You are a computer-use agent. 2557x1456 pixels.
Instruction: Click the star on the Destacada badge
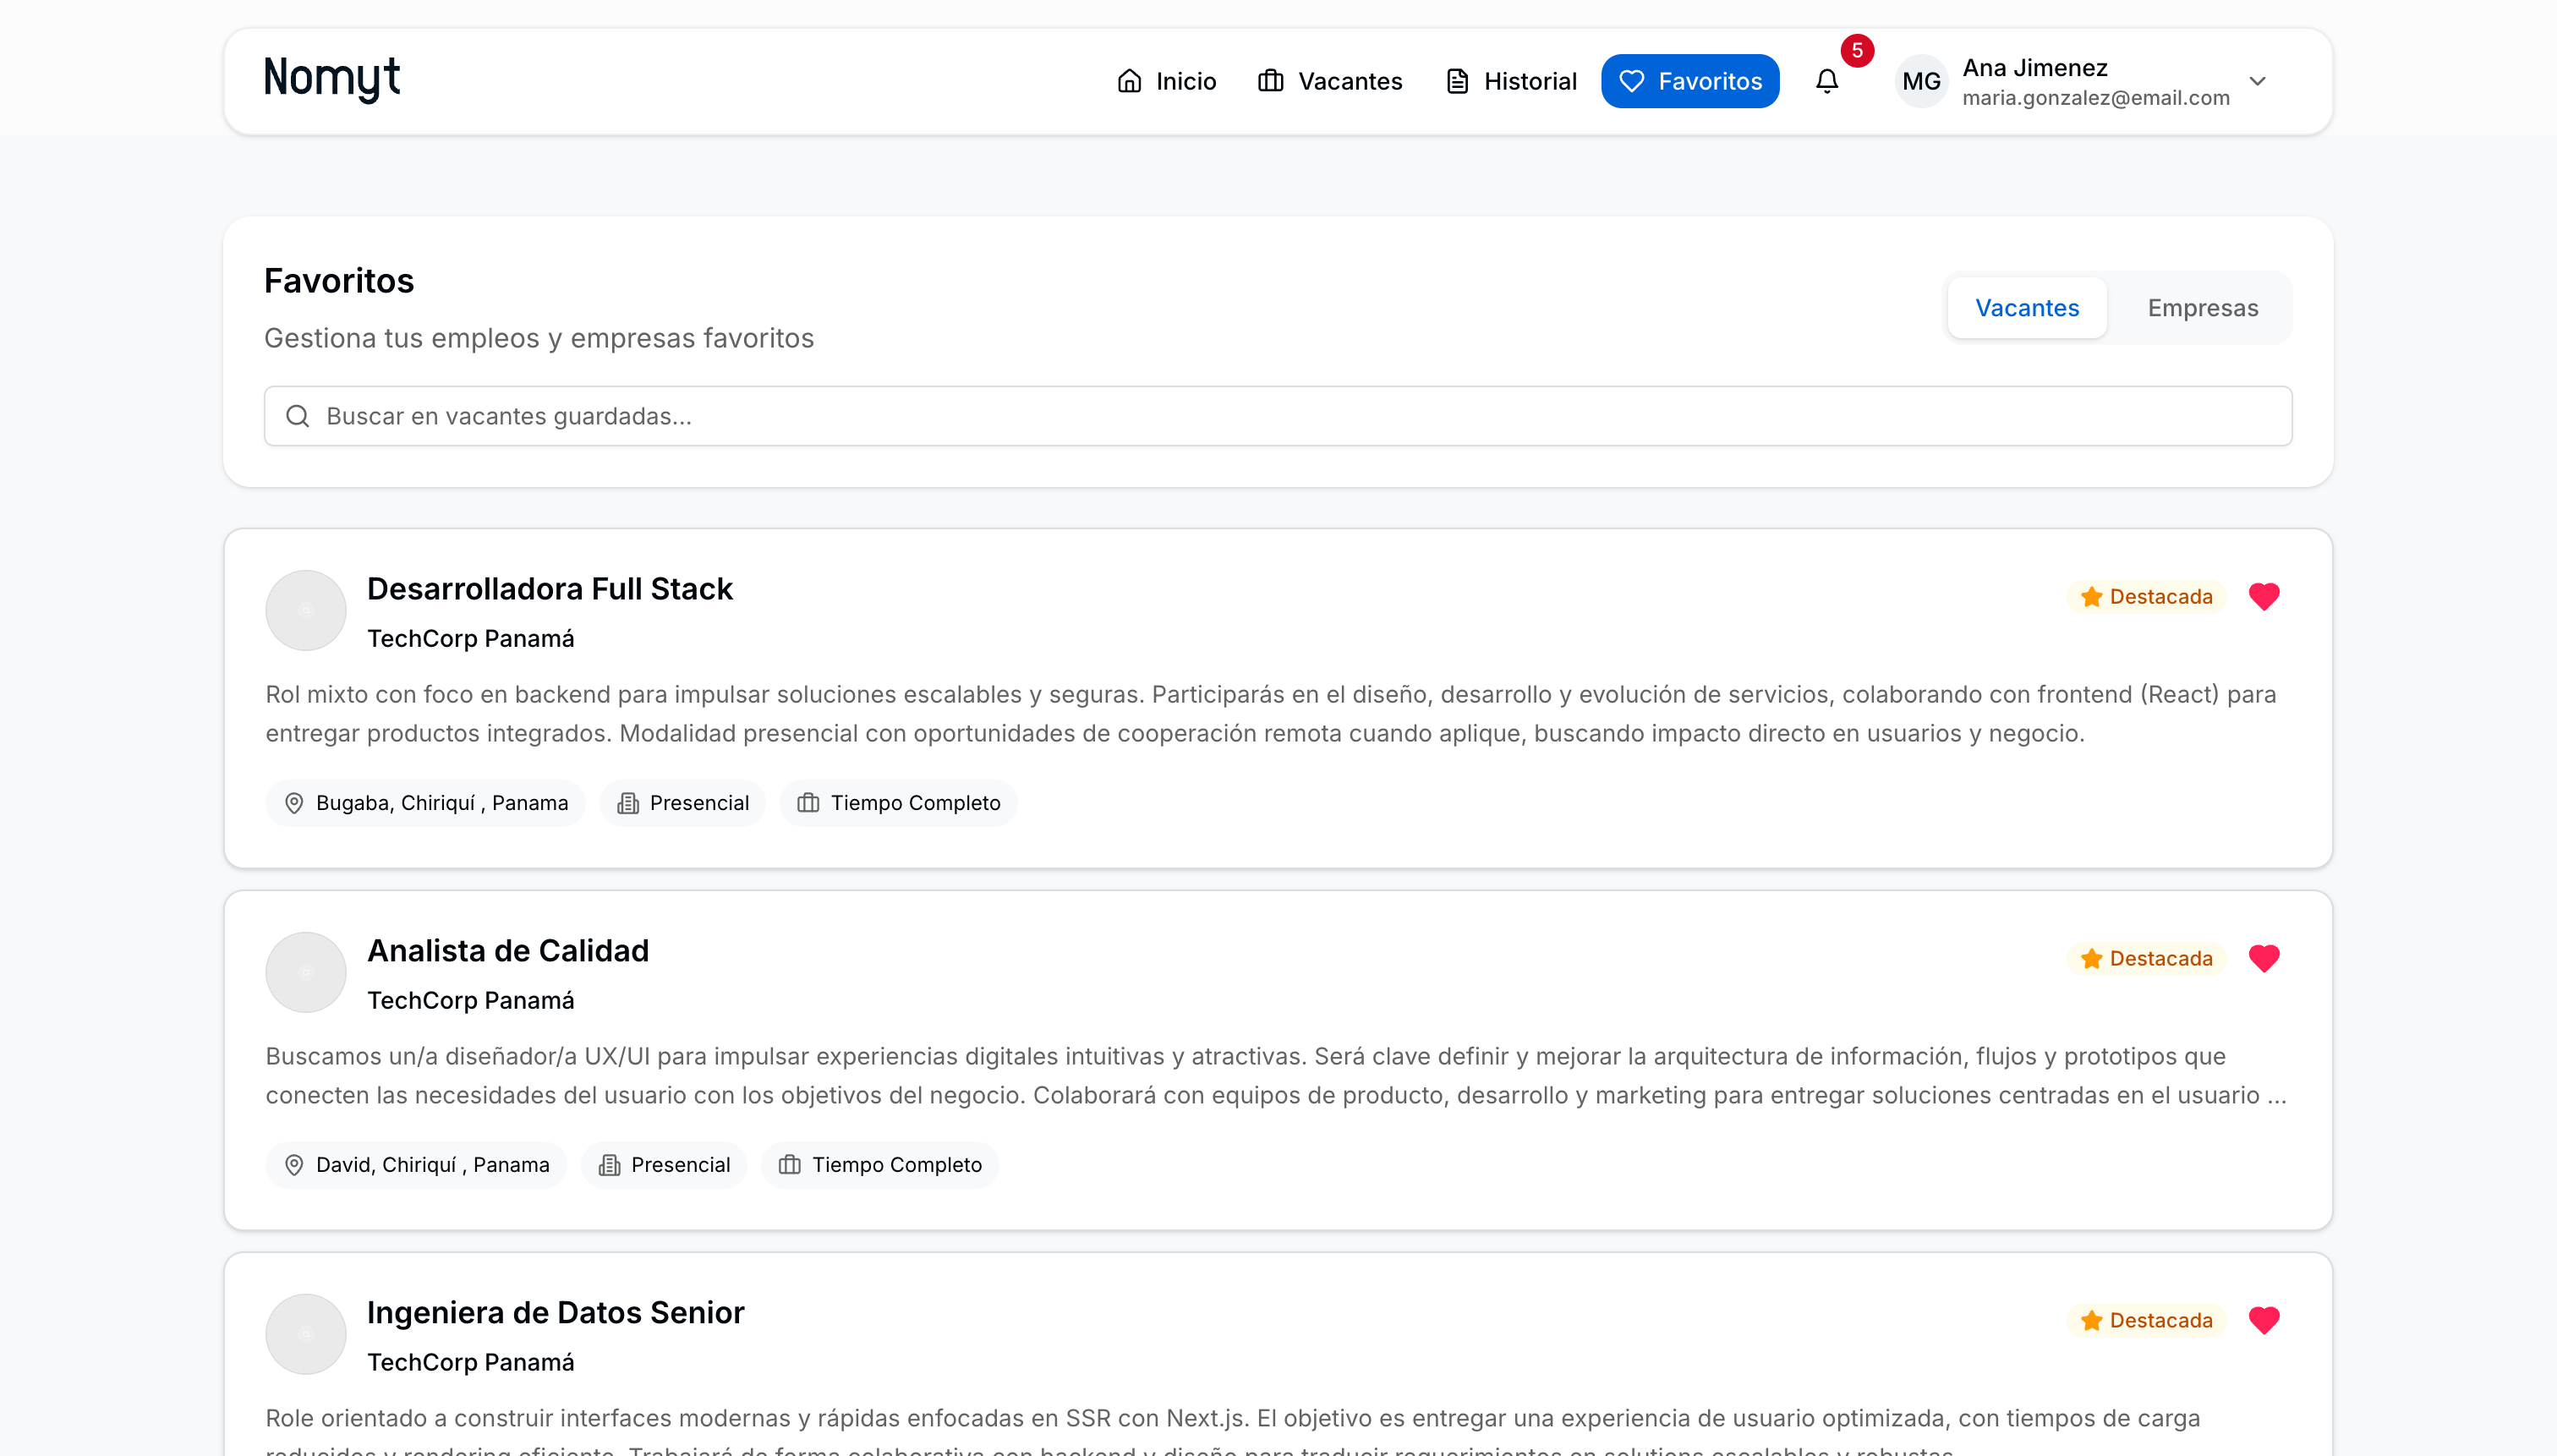click(2091, 596)
